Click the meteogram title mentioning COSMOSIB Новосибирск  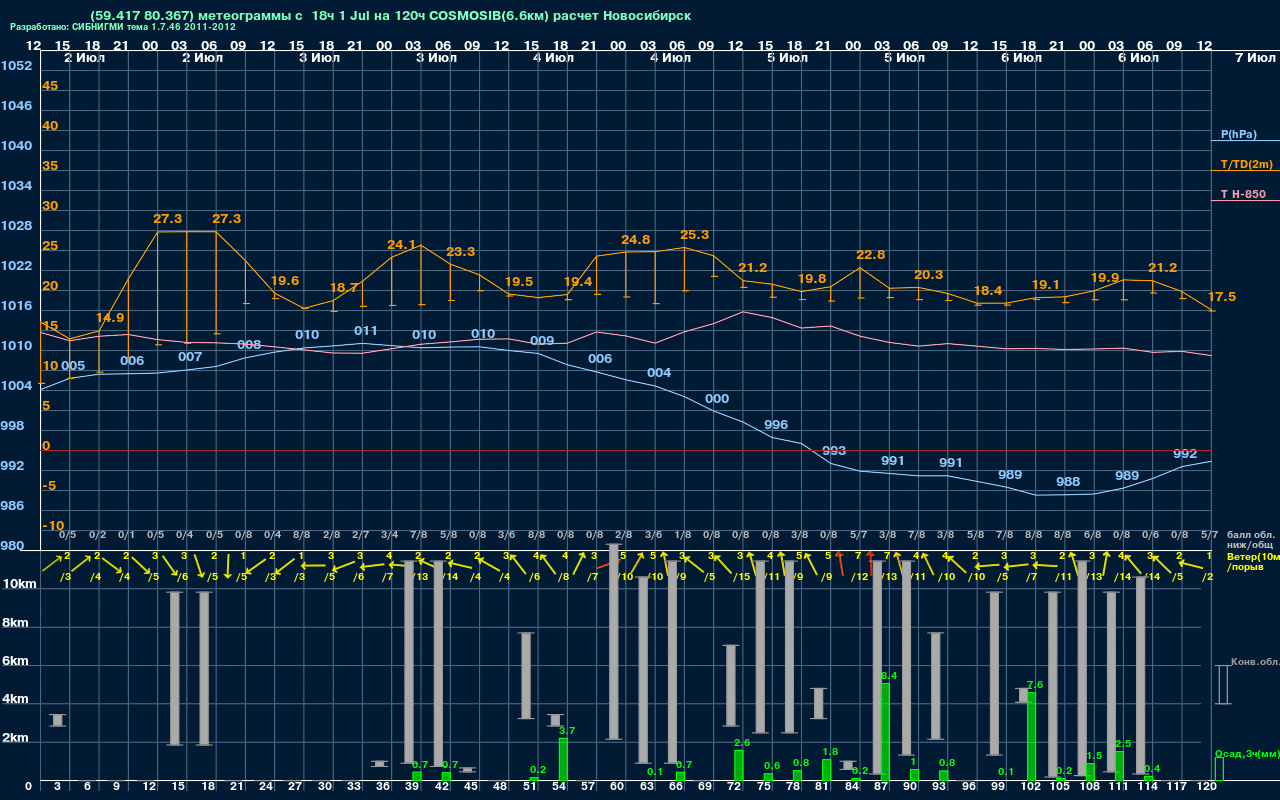tap(390, 16)
